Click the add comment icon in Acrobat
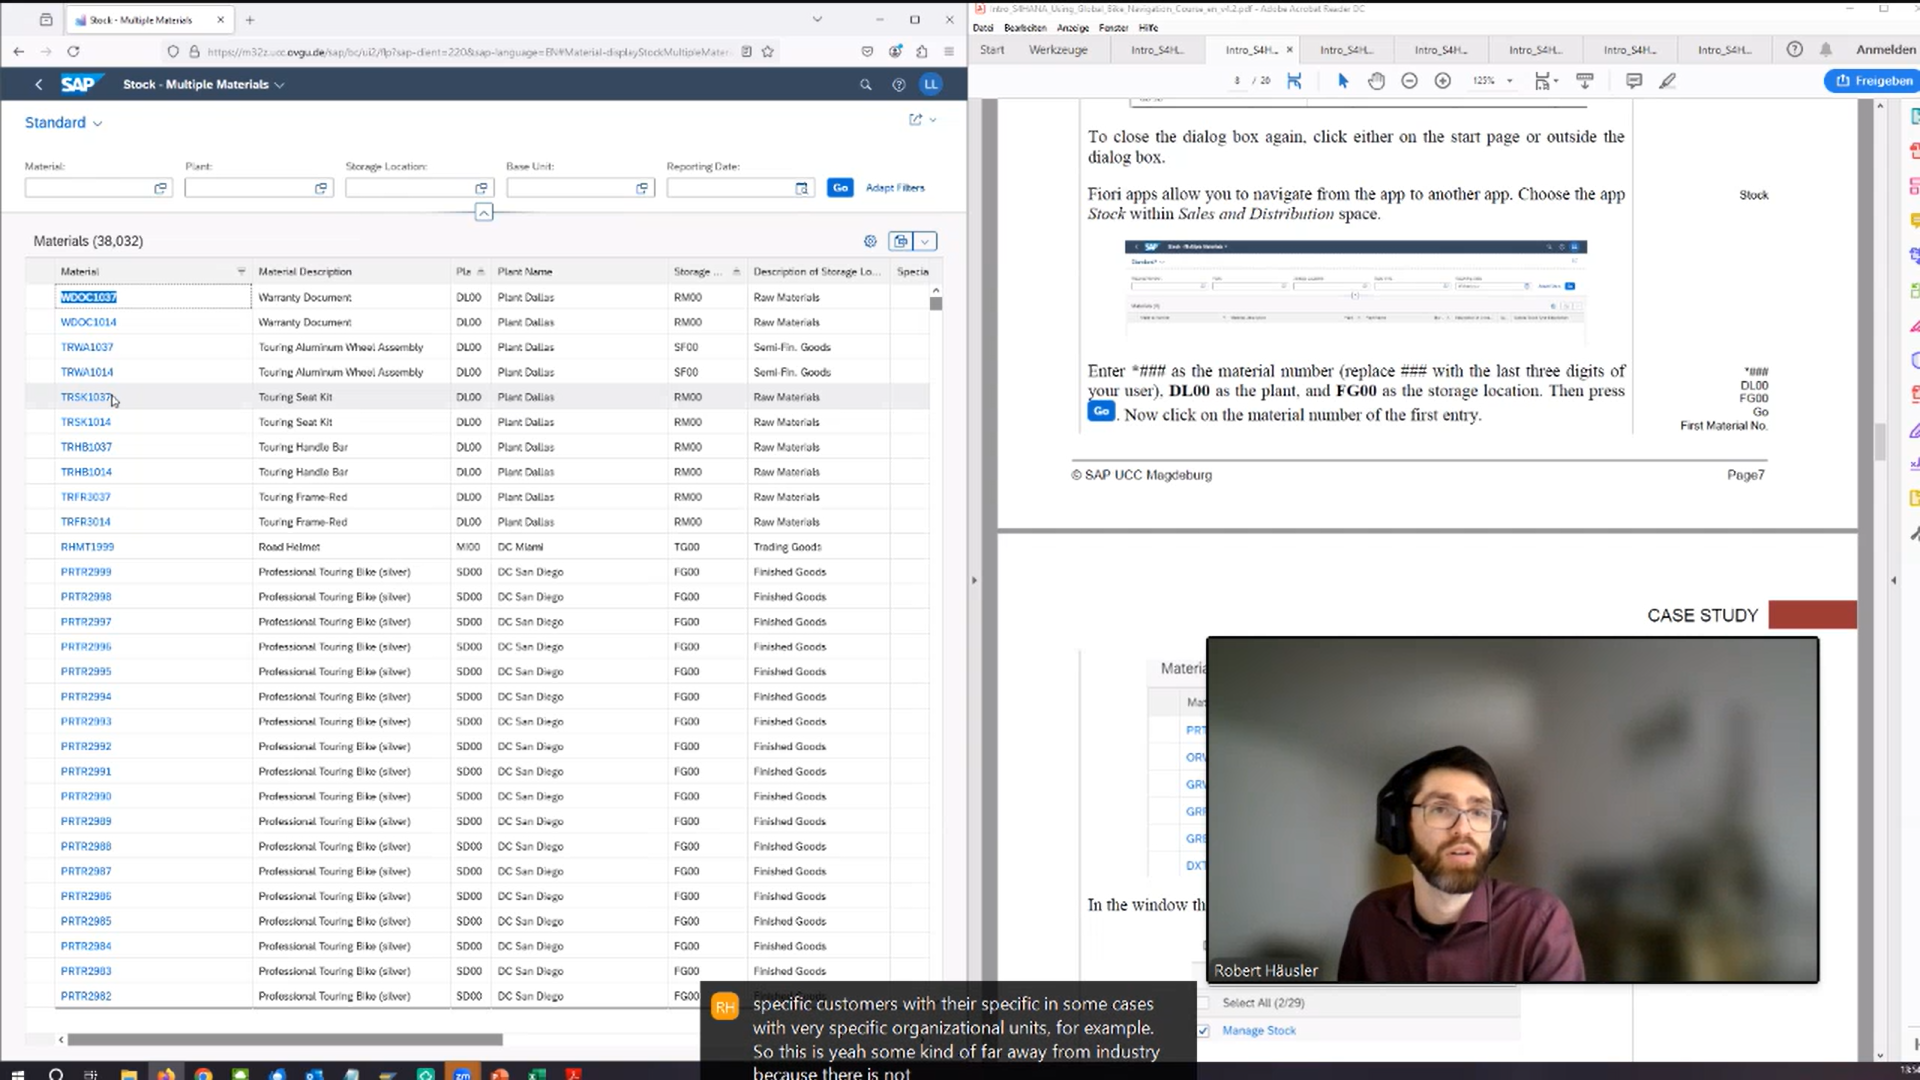The image size is (1920, 1080). click(1634, 81)
